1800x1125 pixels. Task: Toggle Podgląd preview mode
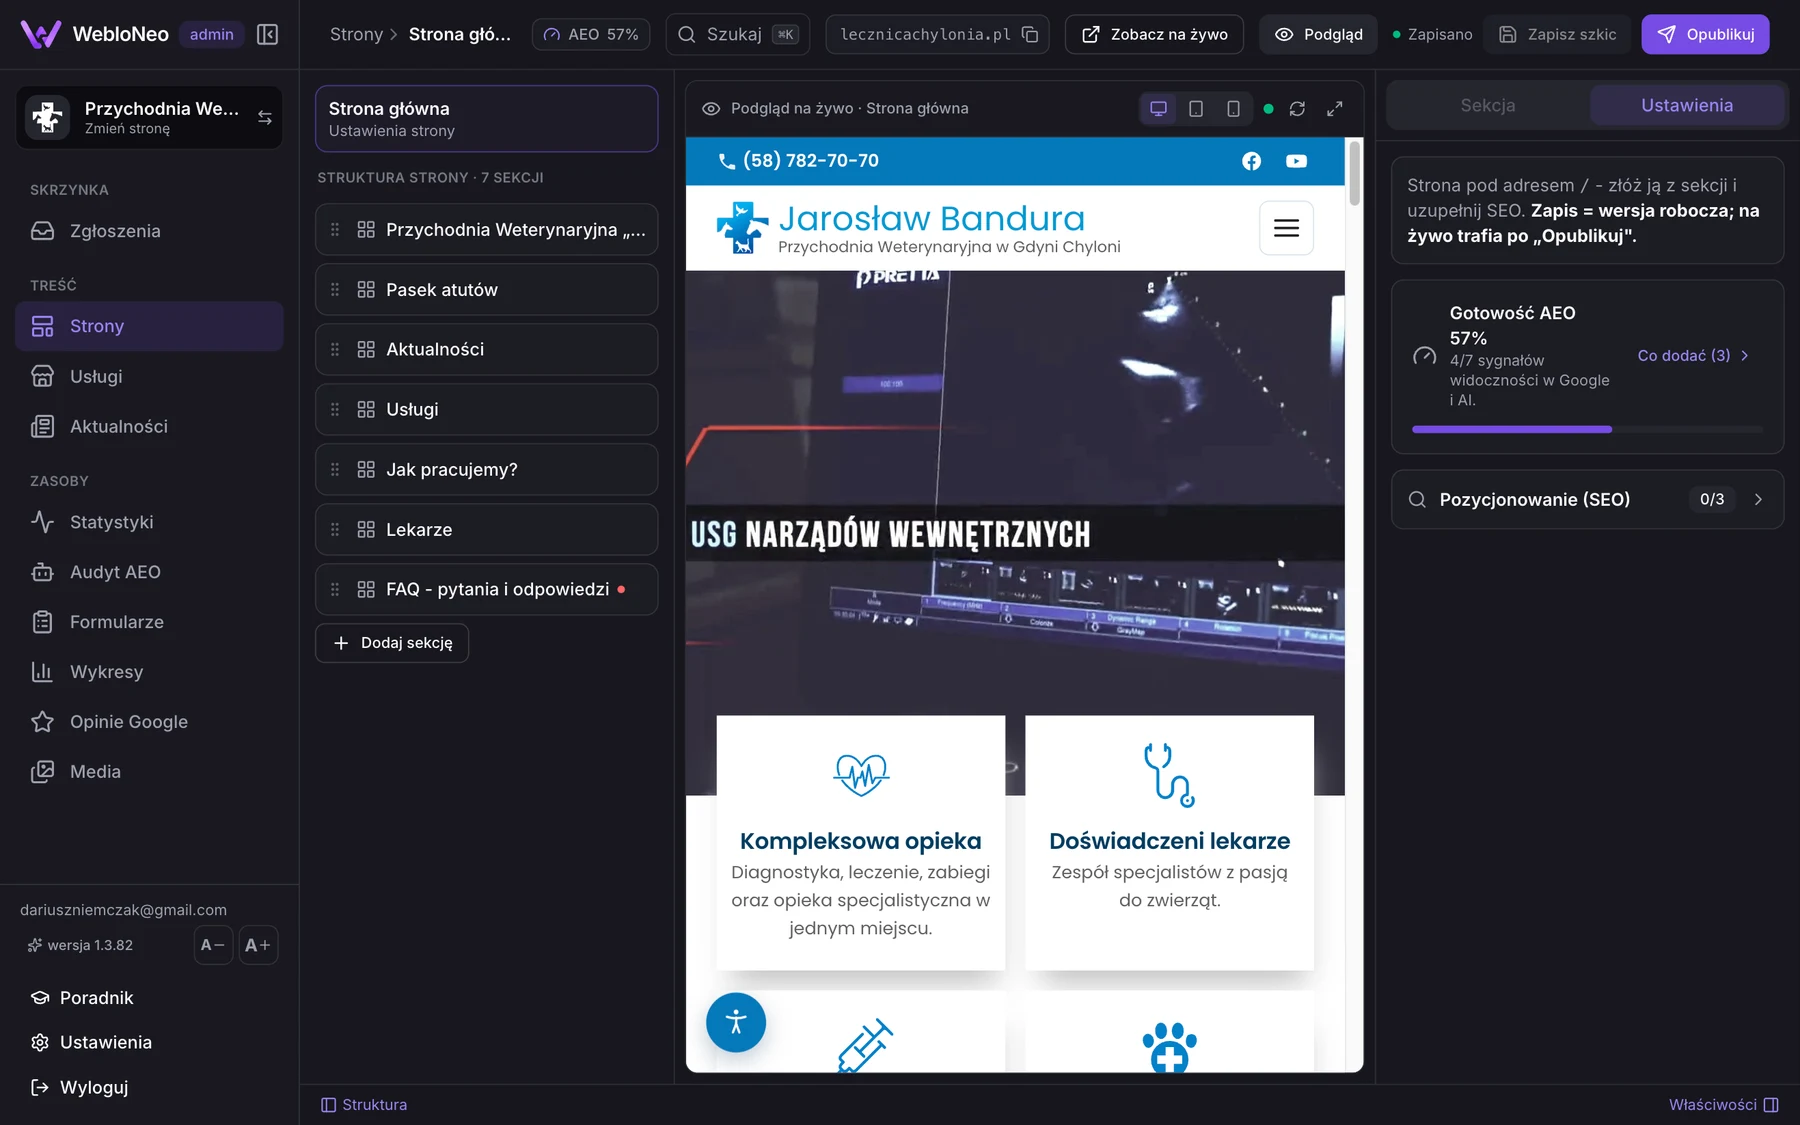point(1318,34)
